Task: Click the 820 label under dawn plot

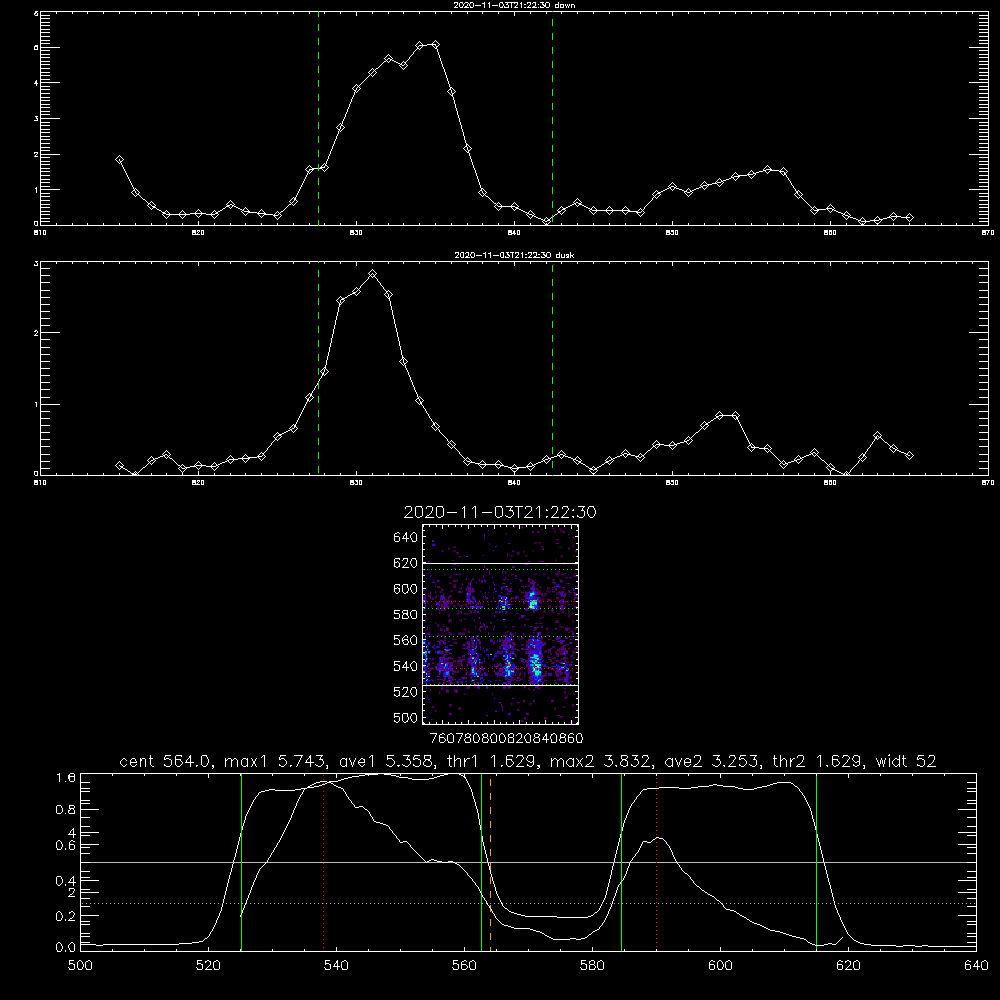Action: (198, 233)
